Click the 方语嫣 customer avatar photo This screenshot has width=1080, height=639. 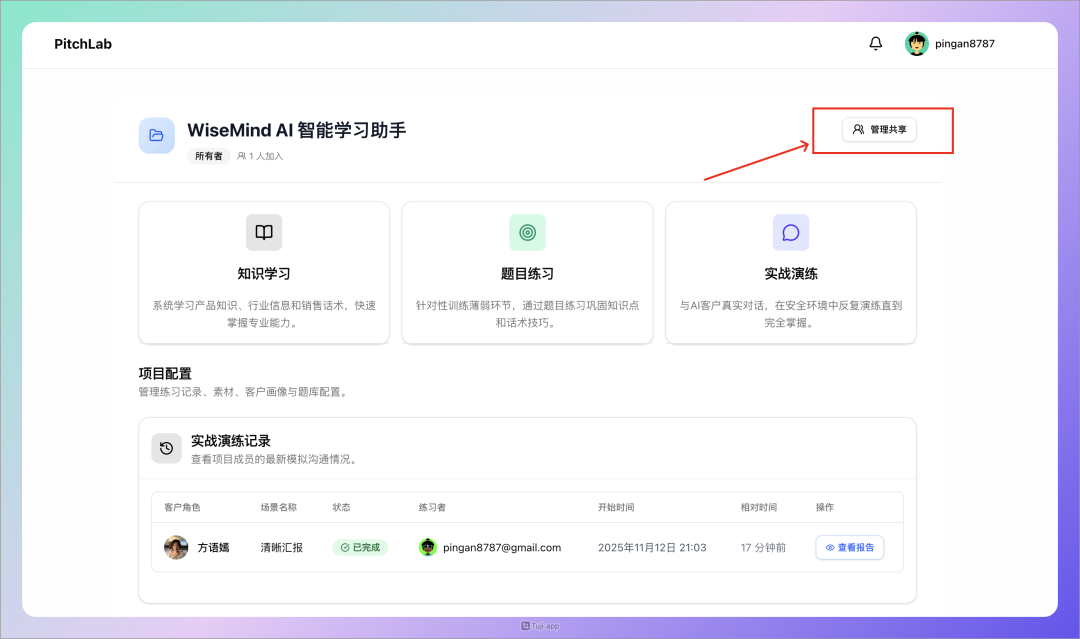pyautogui.click(x=176, y=547)
